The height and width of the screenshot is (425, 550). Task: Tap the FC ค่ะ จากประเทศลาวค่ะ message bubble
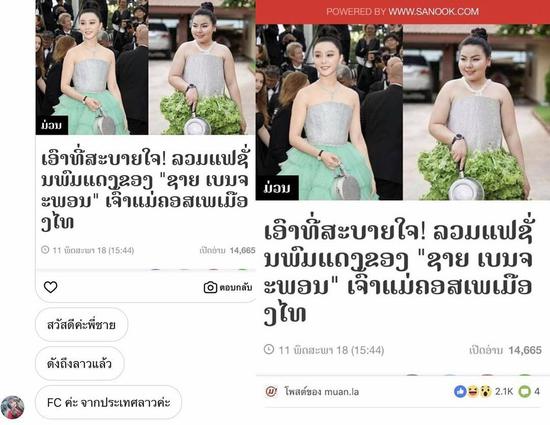point(108,402)
